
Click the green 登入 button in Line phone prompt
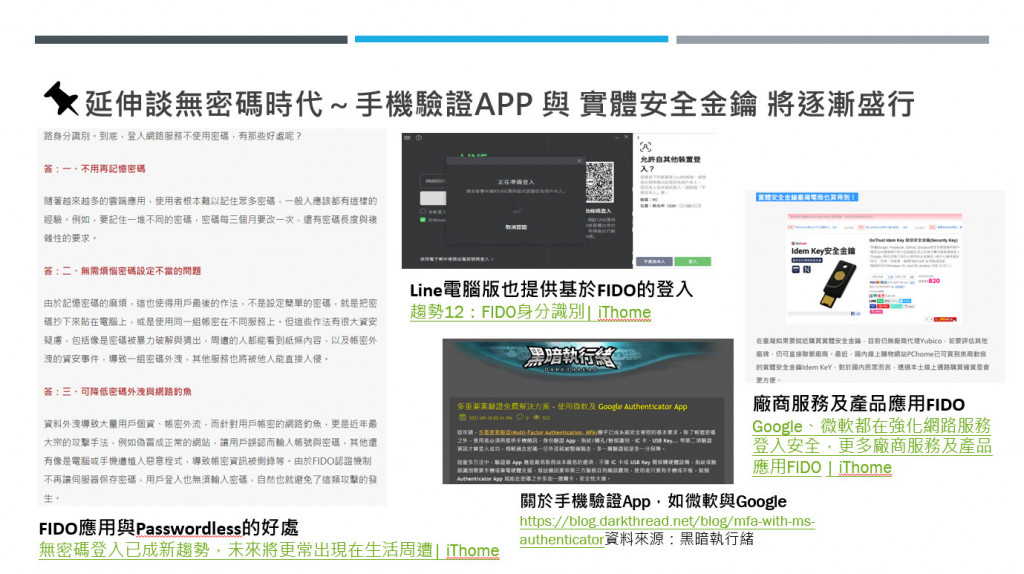coord(692,261)
